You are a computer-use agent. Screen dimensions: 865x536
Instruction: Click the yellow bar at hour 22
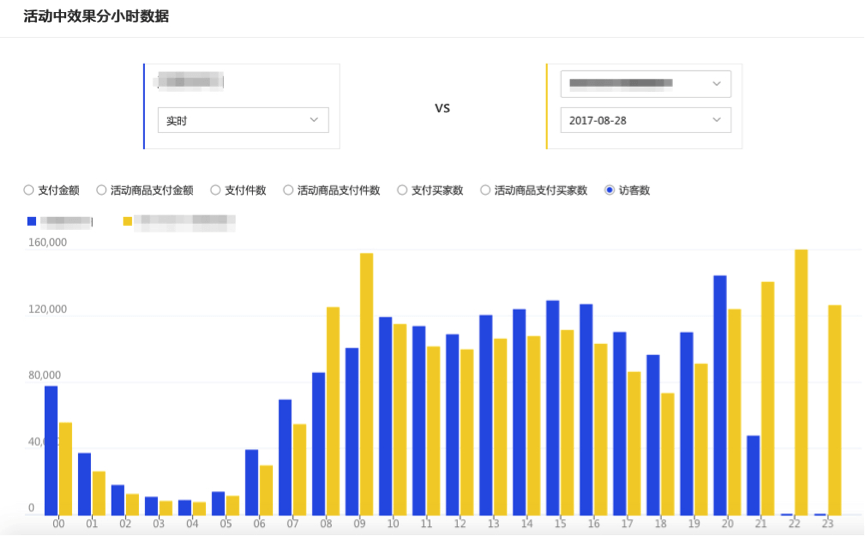801,382
